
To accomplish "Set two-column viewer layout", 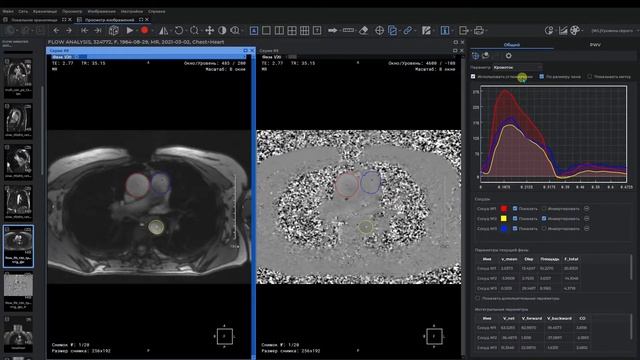I will pos(279,31).
